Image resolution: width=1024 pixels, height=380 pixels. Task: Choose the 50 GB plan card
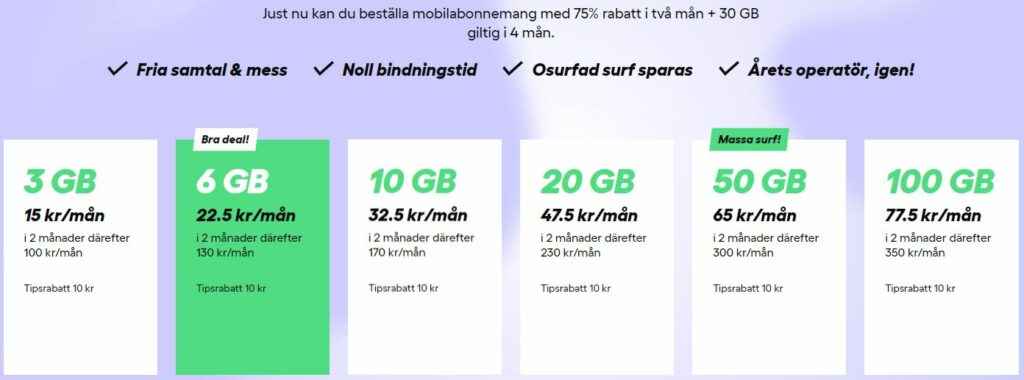(x=769, y=257)
